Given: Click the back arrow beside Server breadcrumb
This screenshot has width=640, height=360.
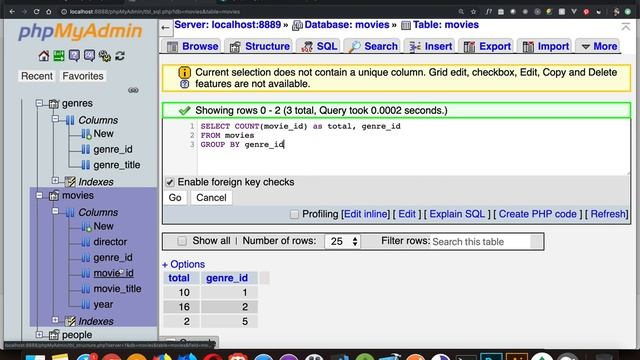Looking at the screenshot, I should 165,27.
